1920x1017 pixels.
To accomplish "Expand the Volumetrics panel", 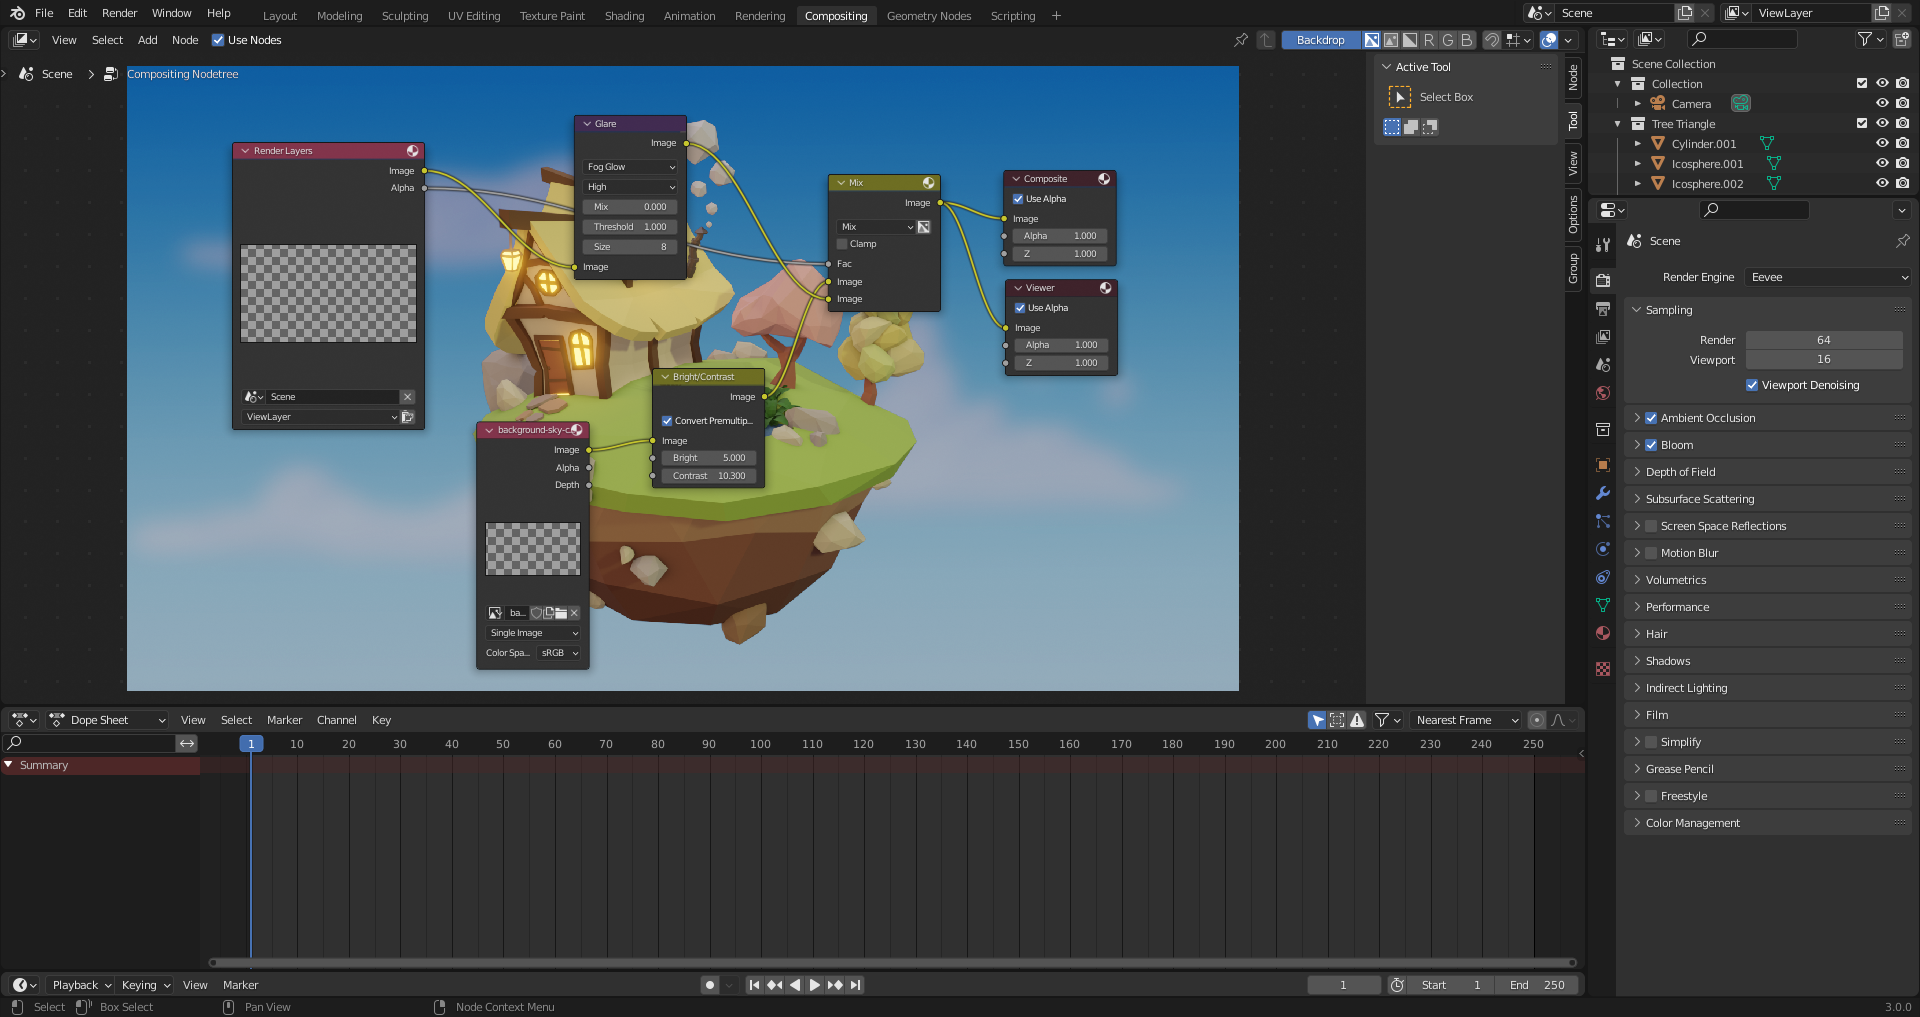I will [1767, 580].
